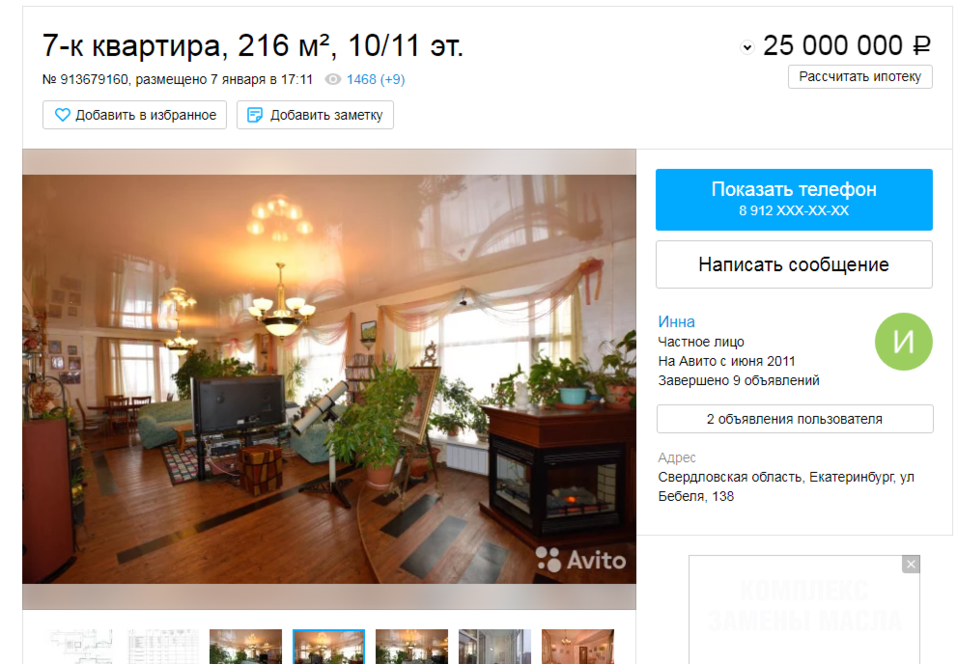
Task: Open Рассчитать ипотеку calculator
Action: (860, 77)
